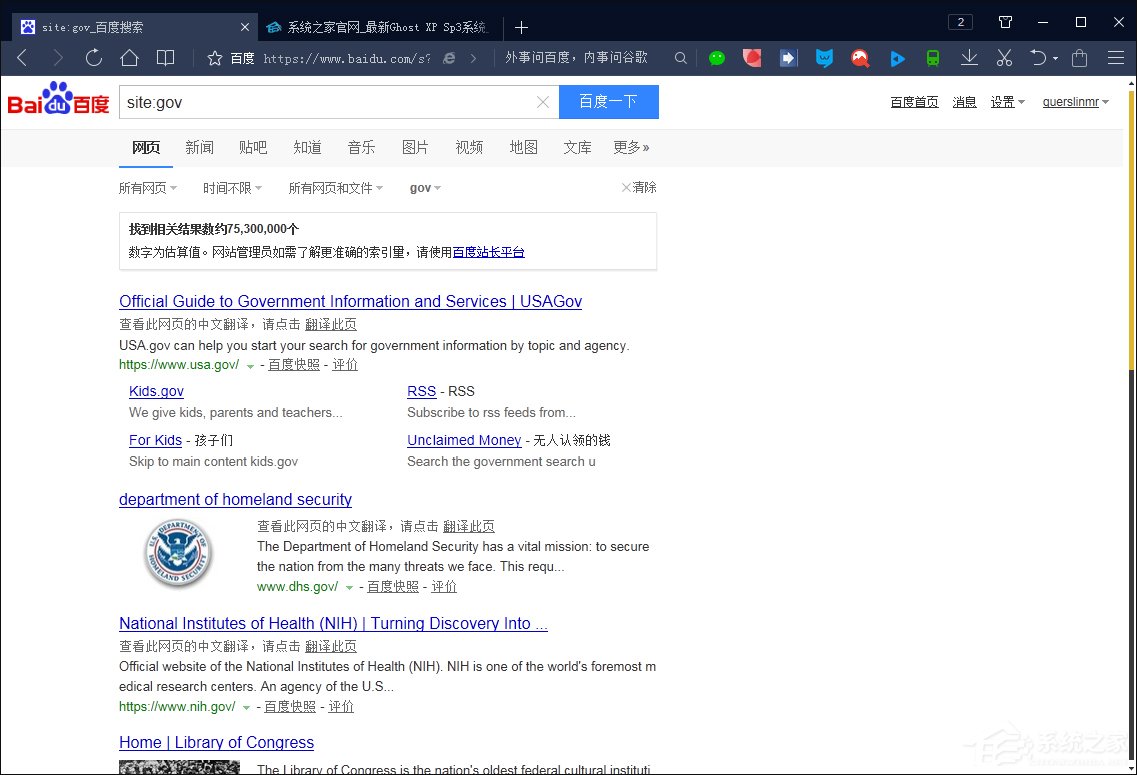1137x775 pixels.
Task: Open the USAGov official guide link
Action: [350, 301]
